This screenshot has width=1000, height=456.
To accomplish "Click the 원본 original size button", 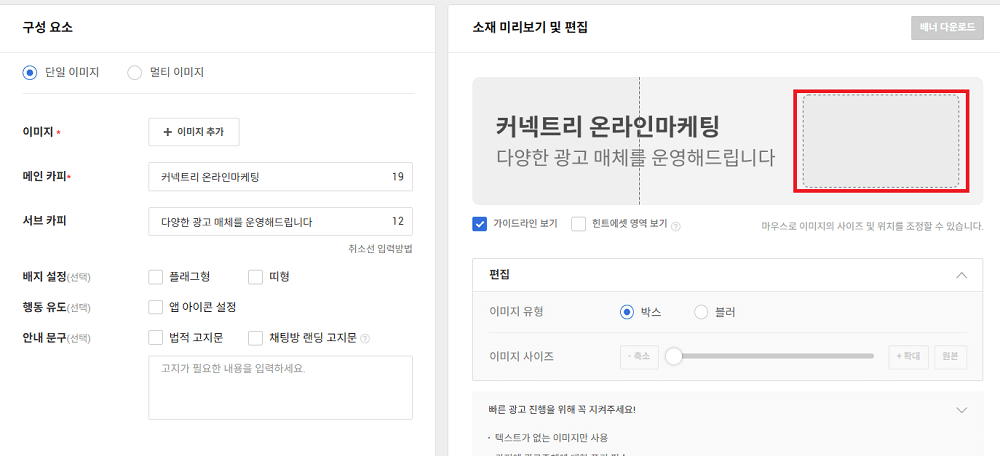I will click(x=951, y=357).
